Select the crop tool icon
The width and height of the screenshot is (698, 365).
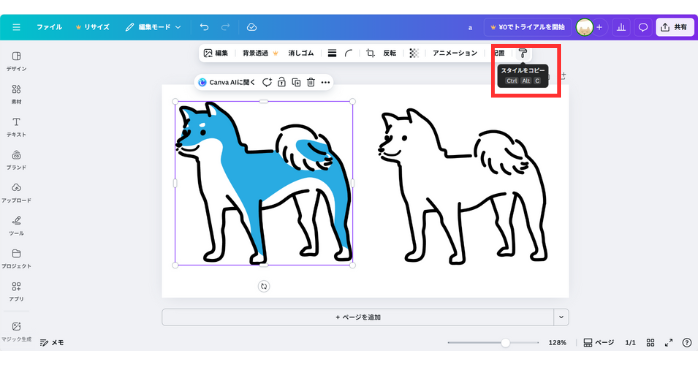tap(370, 53)
